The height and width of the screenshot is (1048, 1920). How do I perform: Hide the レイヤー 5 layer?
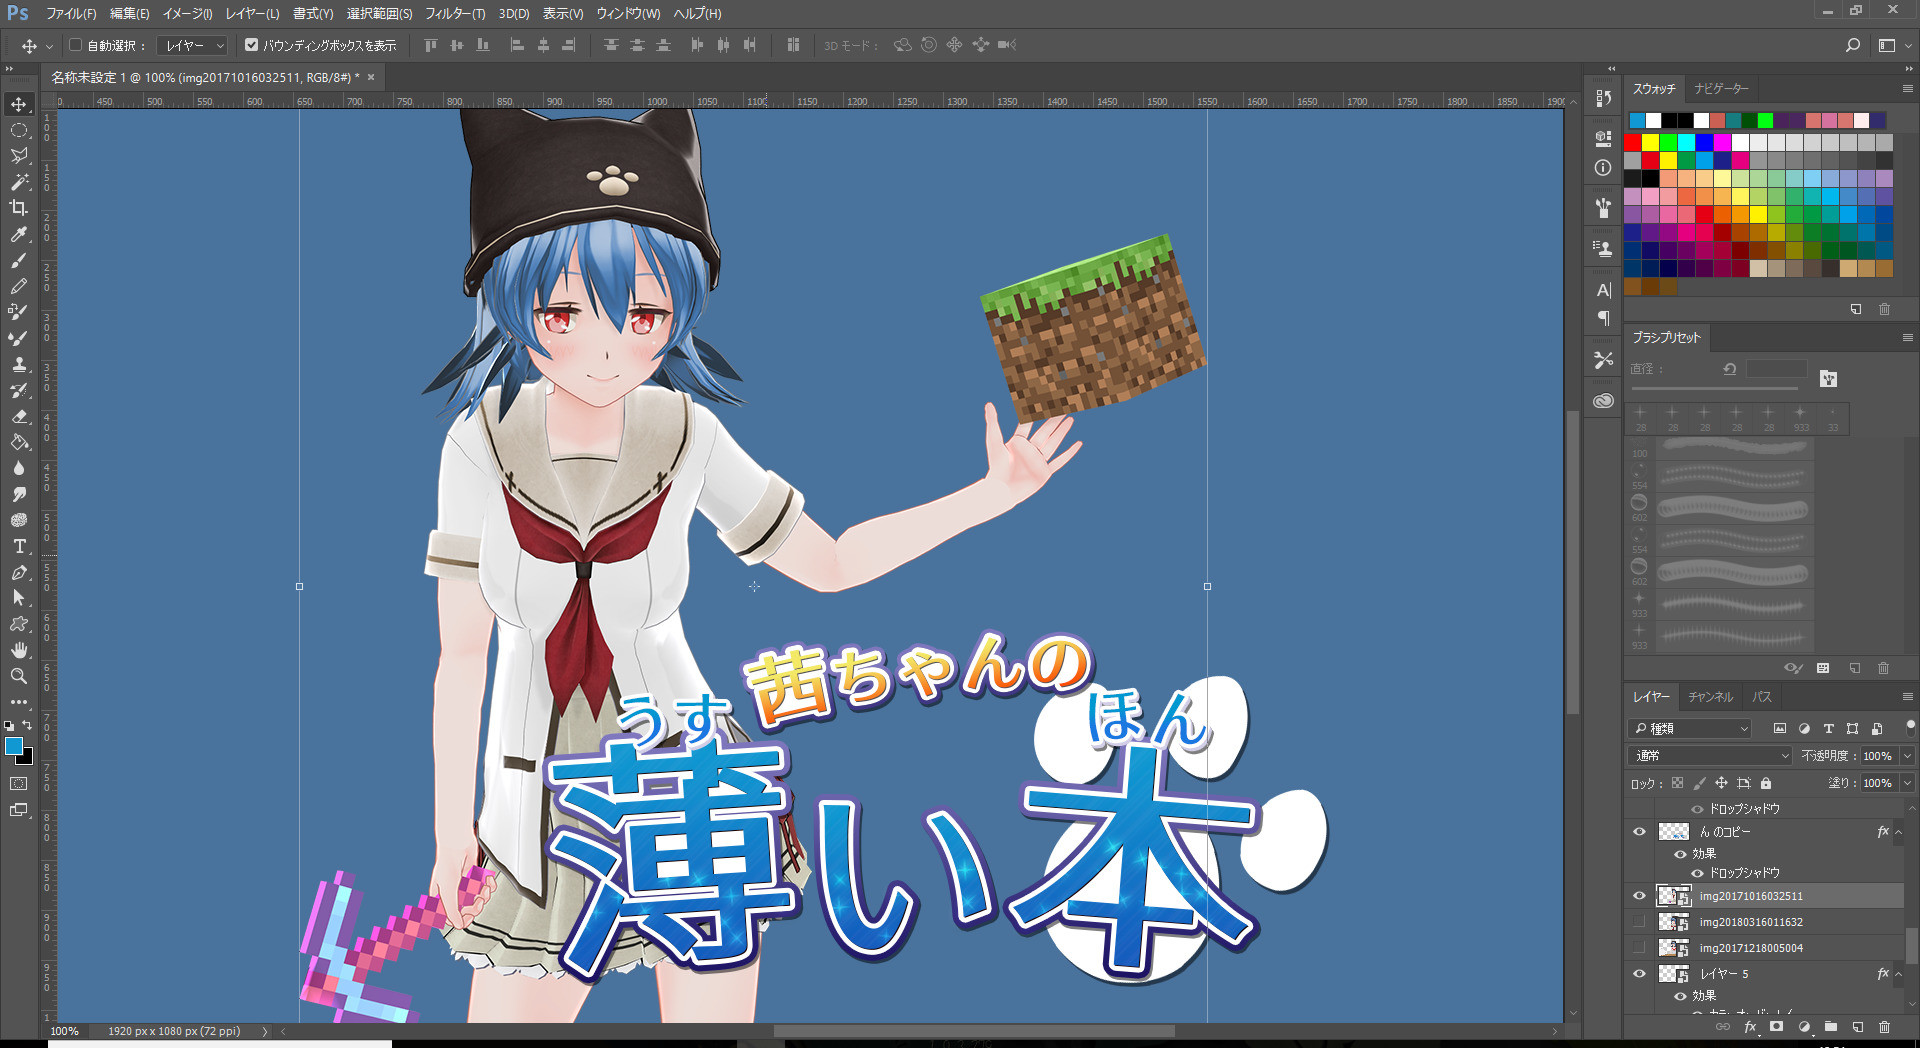(1639, 974)
